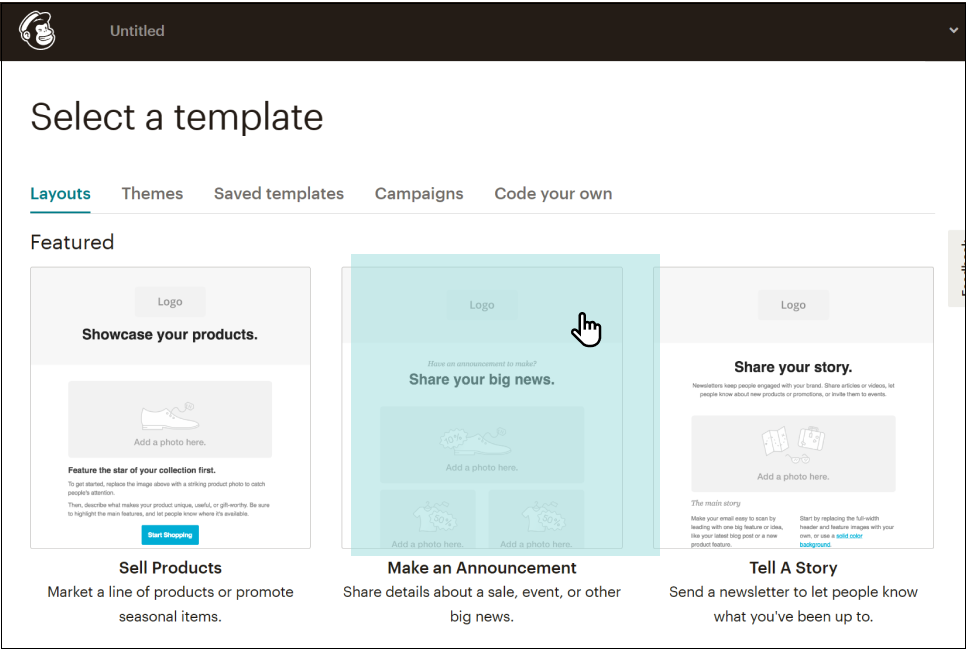This screenshot has width=966, height=649.
Task: Switch to the Layouts tab
Action: pos(60,194)
